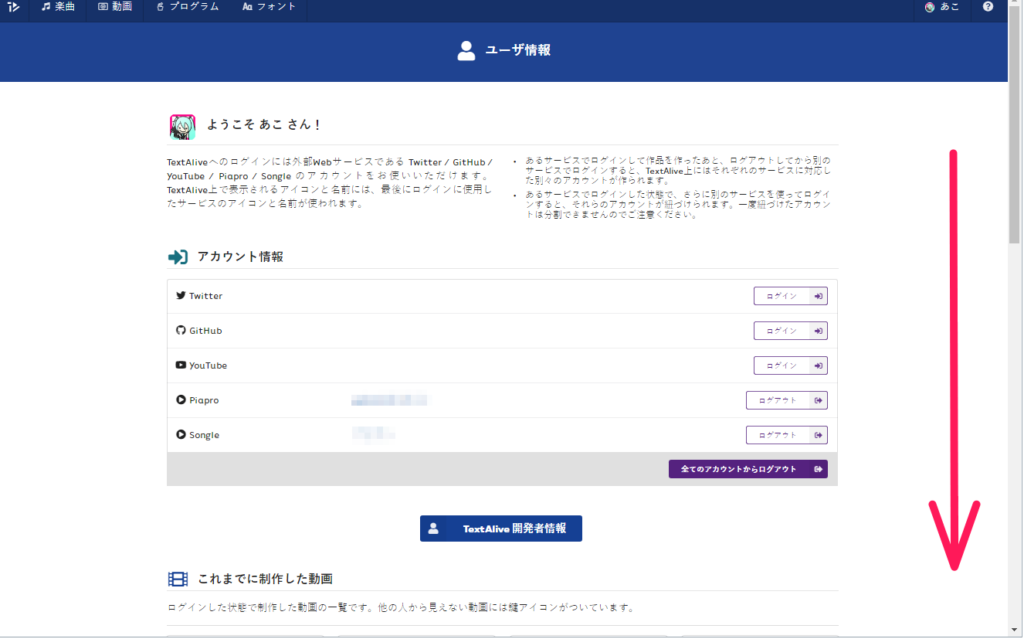The height and width of the screenshot is (639, 1024).
Task: Click the film icon beside これまでに制作した動画
Action: tap(176, 578)
